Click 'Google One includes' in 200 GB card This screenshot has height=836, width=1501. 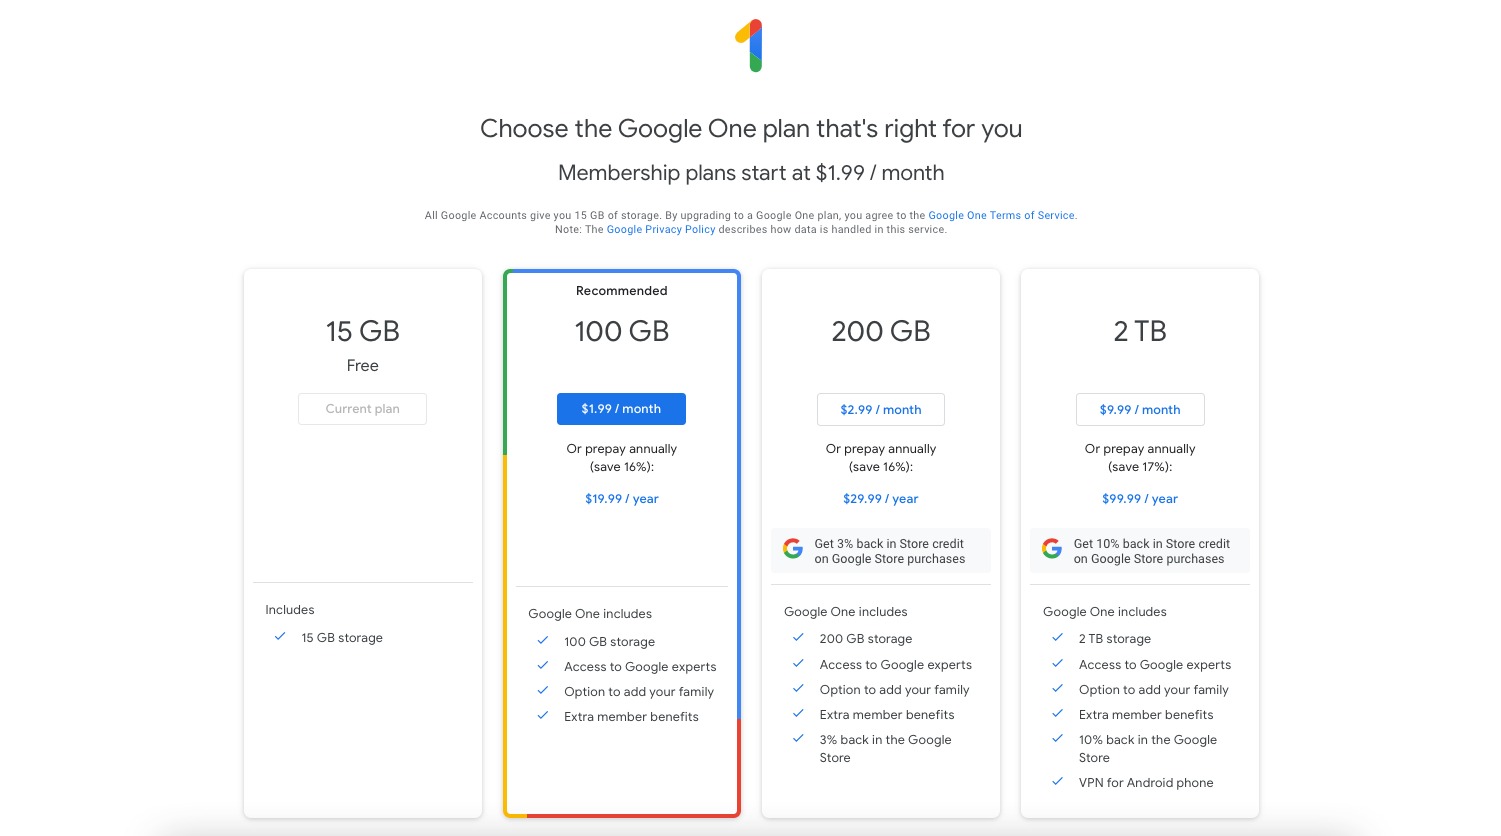click(846, 612)
